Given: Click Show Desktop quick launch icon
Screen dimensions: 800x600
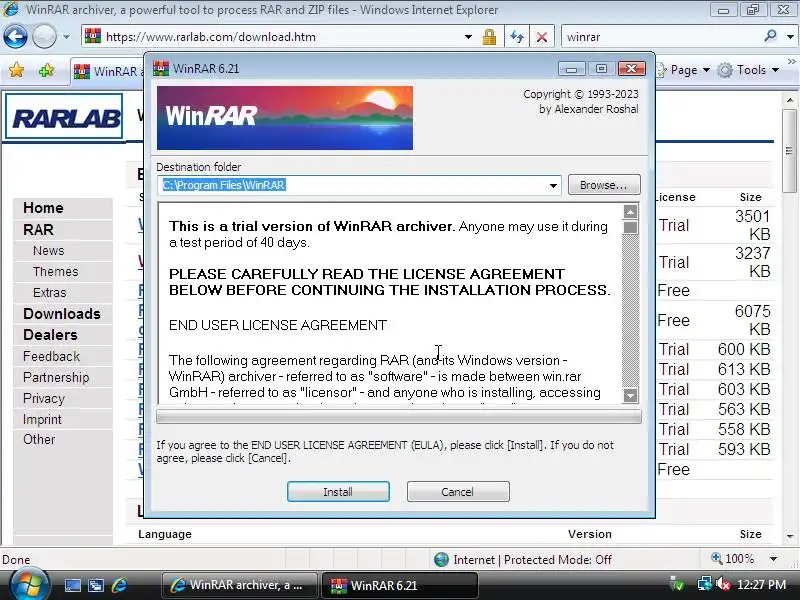Looking at the screenshot, I should (x=72, y=585).
